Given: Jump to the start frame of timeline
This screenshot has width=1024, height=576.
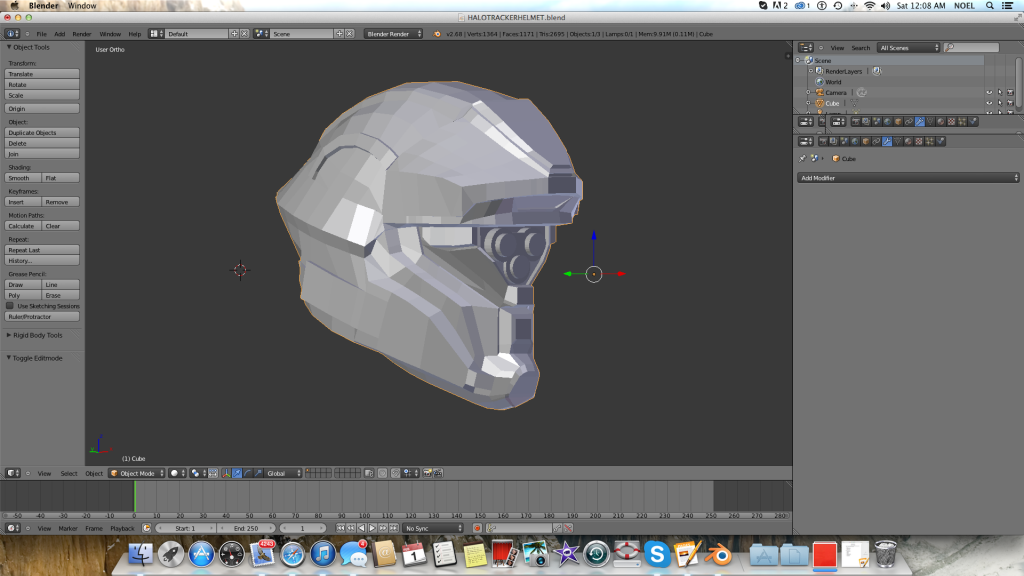Looking at the screenshot, I should (340, 528).
